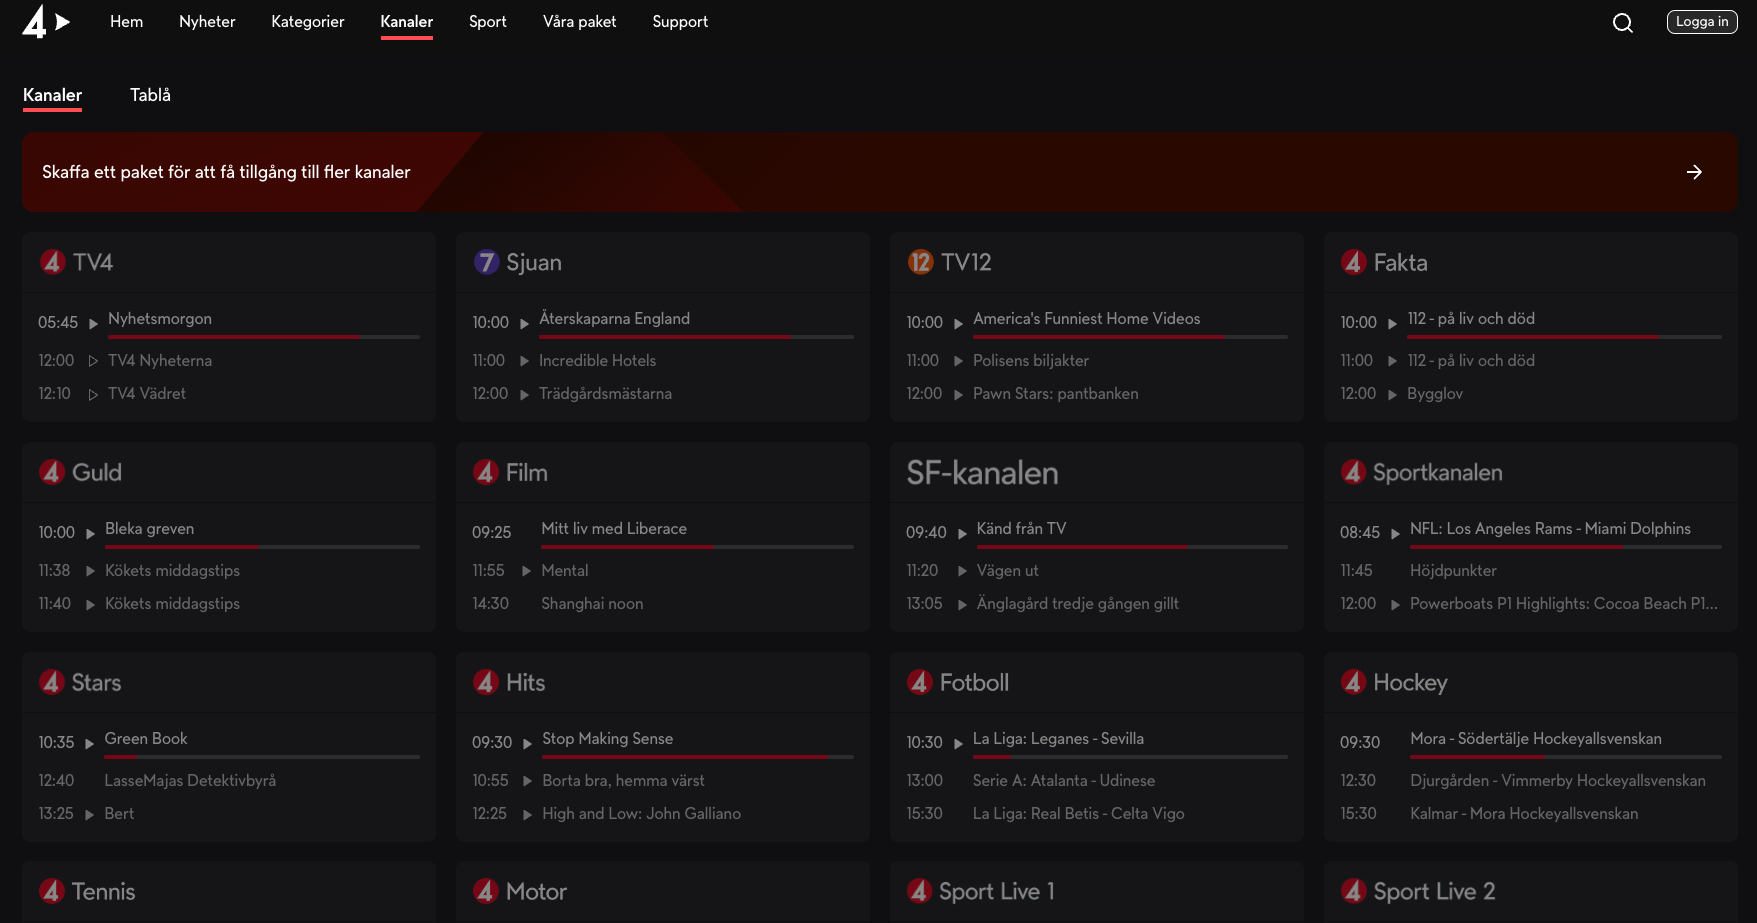
Task: Open Sport in the navigation bar
Action: click(487, 21)
